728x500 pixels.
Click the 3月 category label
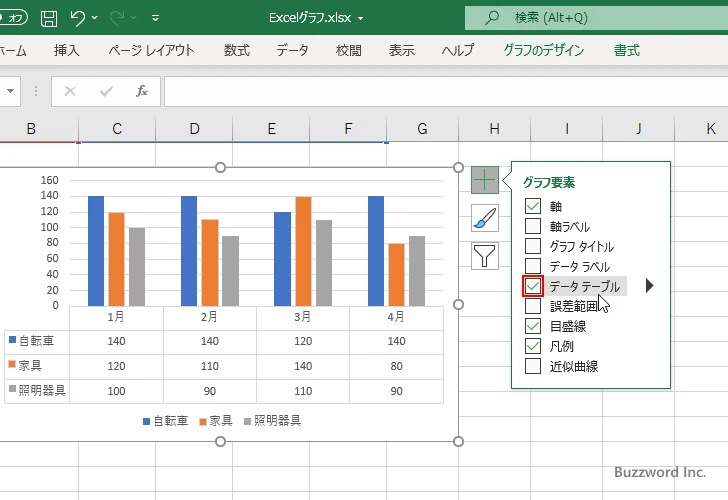pos(303,317)
